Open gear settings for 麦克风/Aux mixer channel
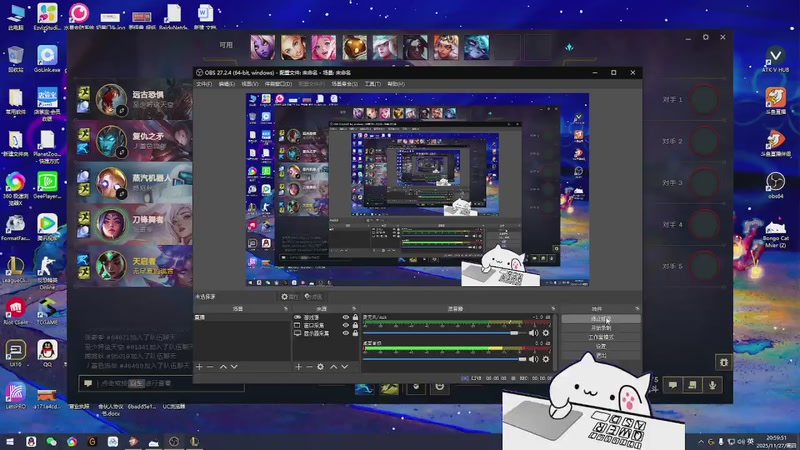Viewport: 800px width, 450px height. pyautogui.click(x=546, y=333)
